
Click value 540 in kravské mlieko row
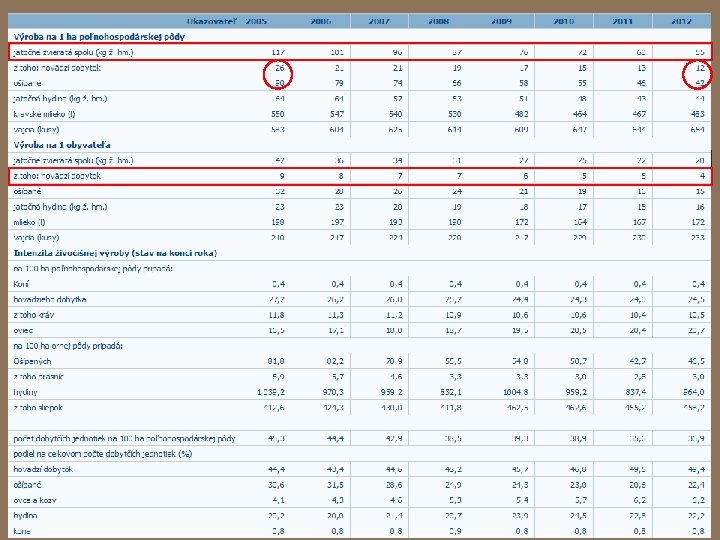point(395,114)
